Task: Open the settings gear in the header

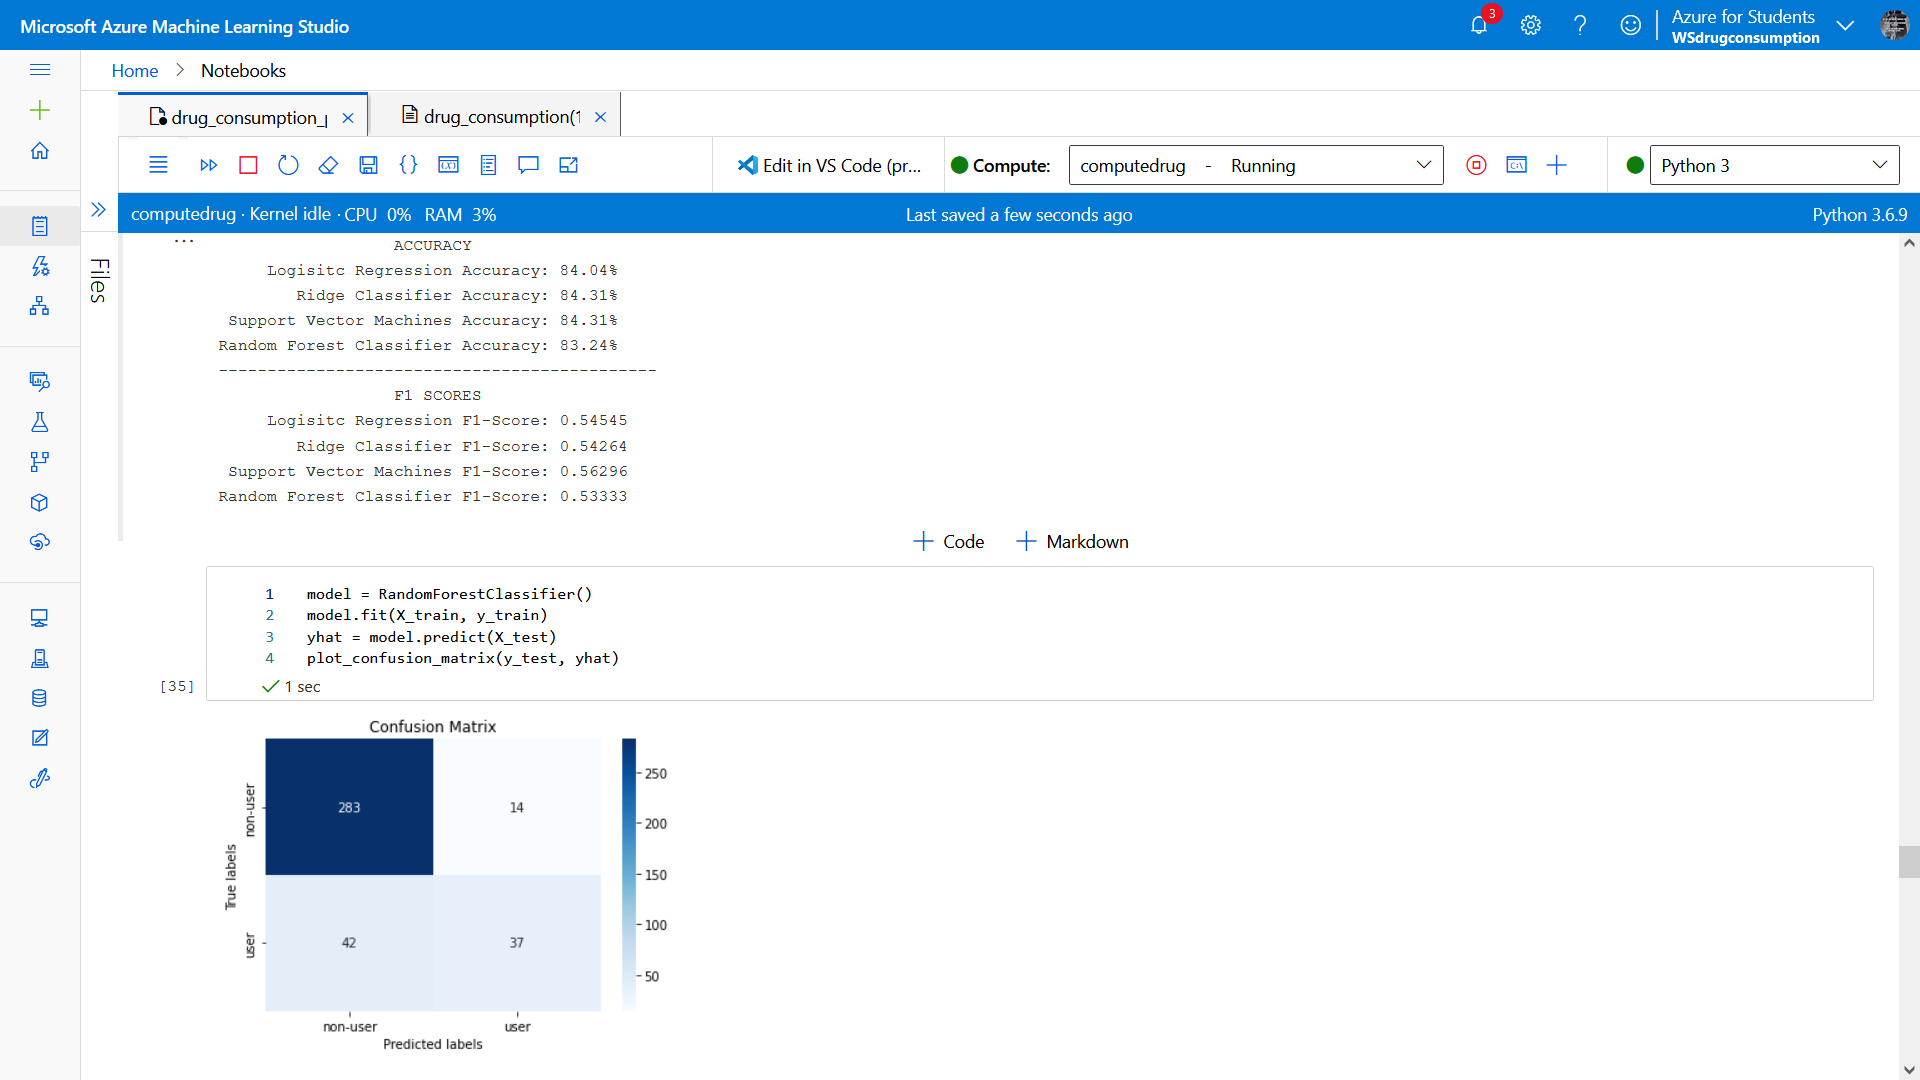Action: point(1531,26)
